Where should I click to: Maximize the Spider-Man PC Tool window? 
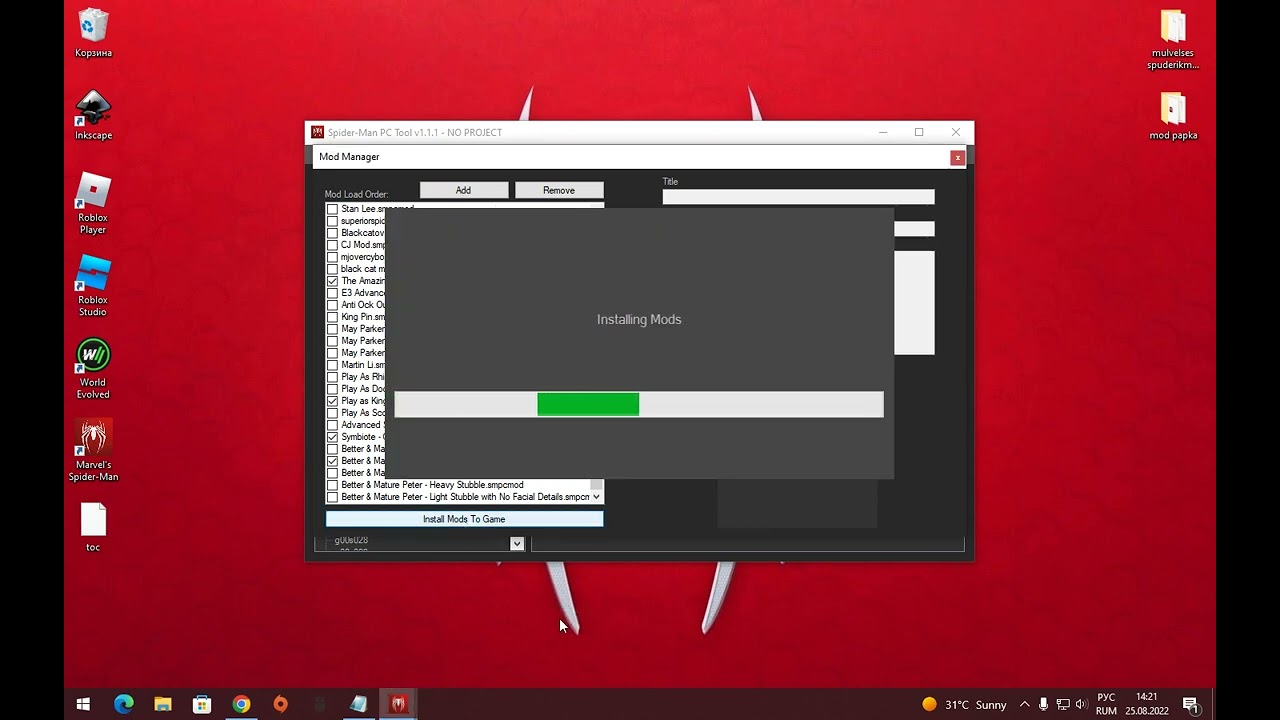(919, 132)
